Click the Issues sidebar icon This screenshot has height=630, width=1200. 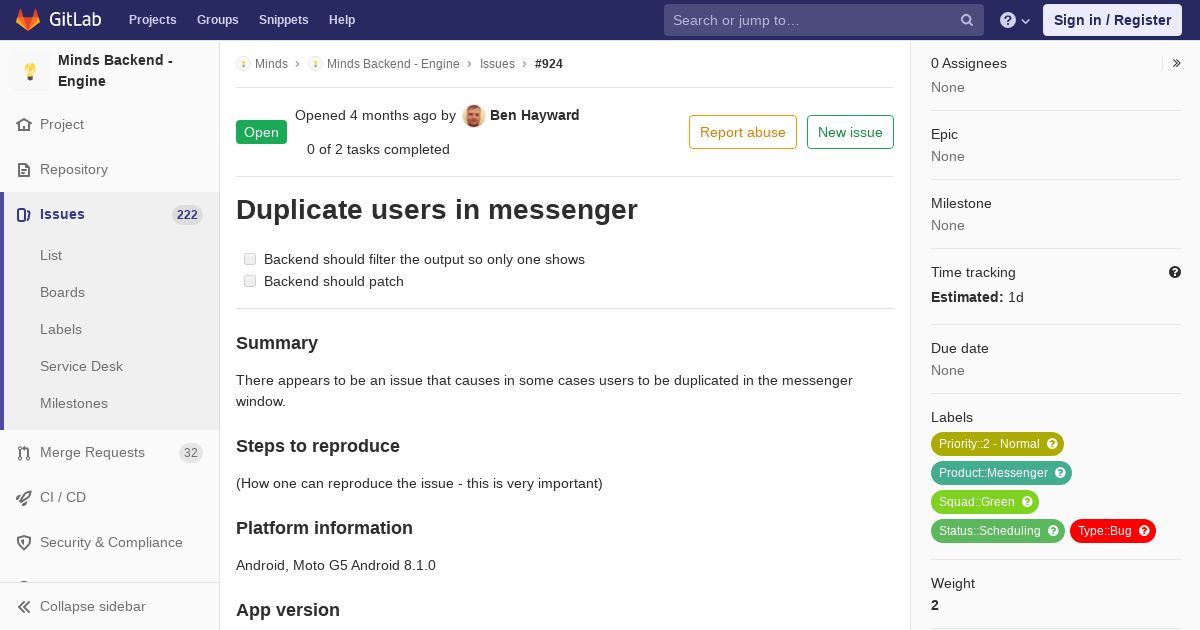24,215
